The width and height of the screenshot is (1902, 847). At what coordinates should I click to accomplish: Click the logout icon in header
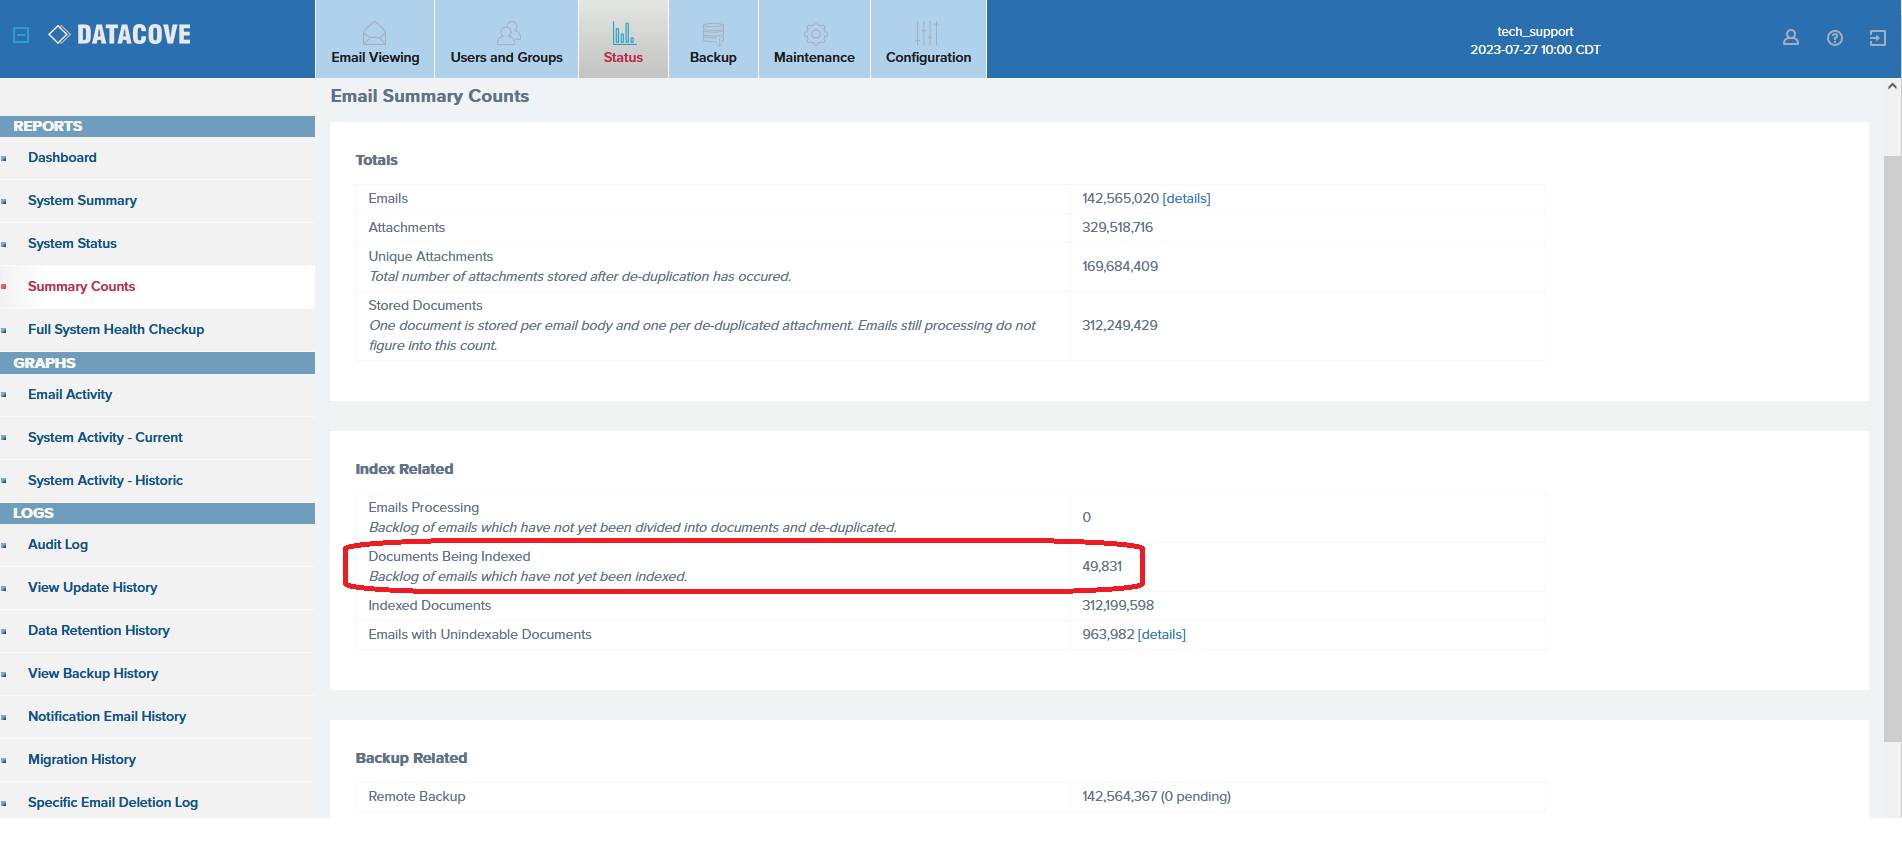click(x=1877, y=38)
